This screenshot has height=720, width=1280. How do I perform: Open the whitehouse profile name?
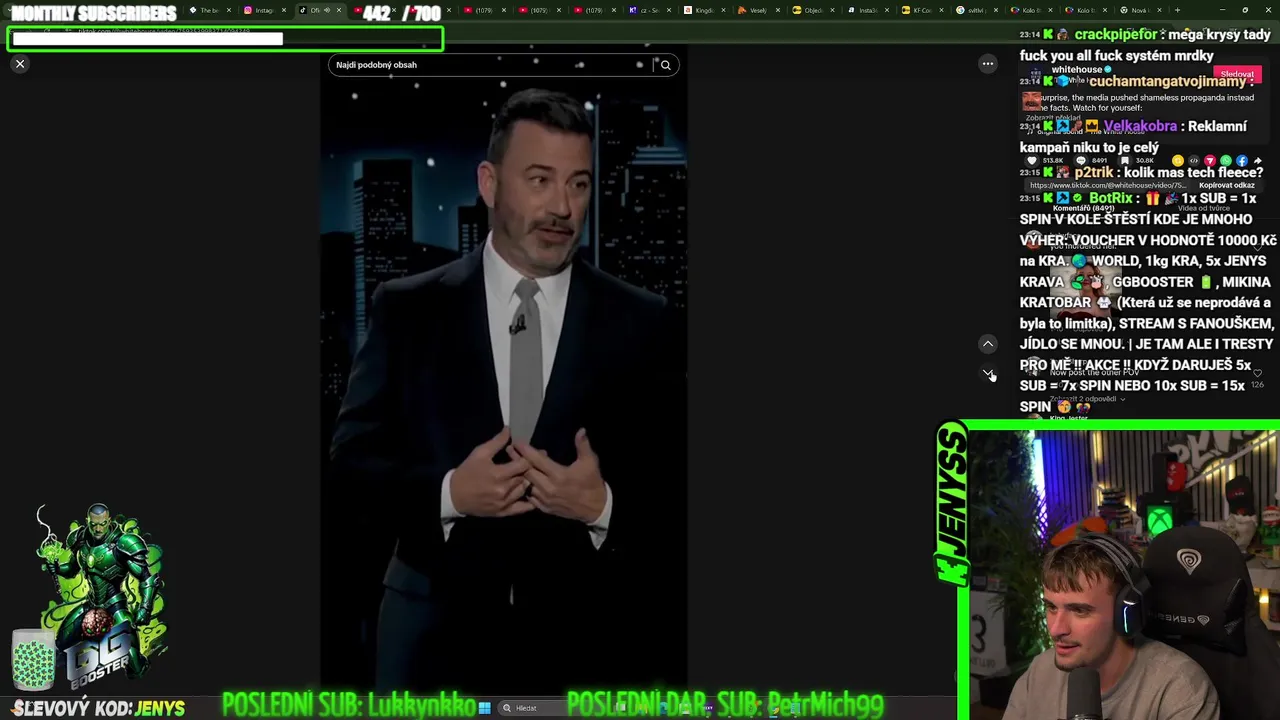pyautogui.click(x=1077, y=69)
